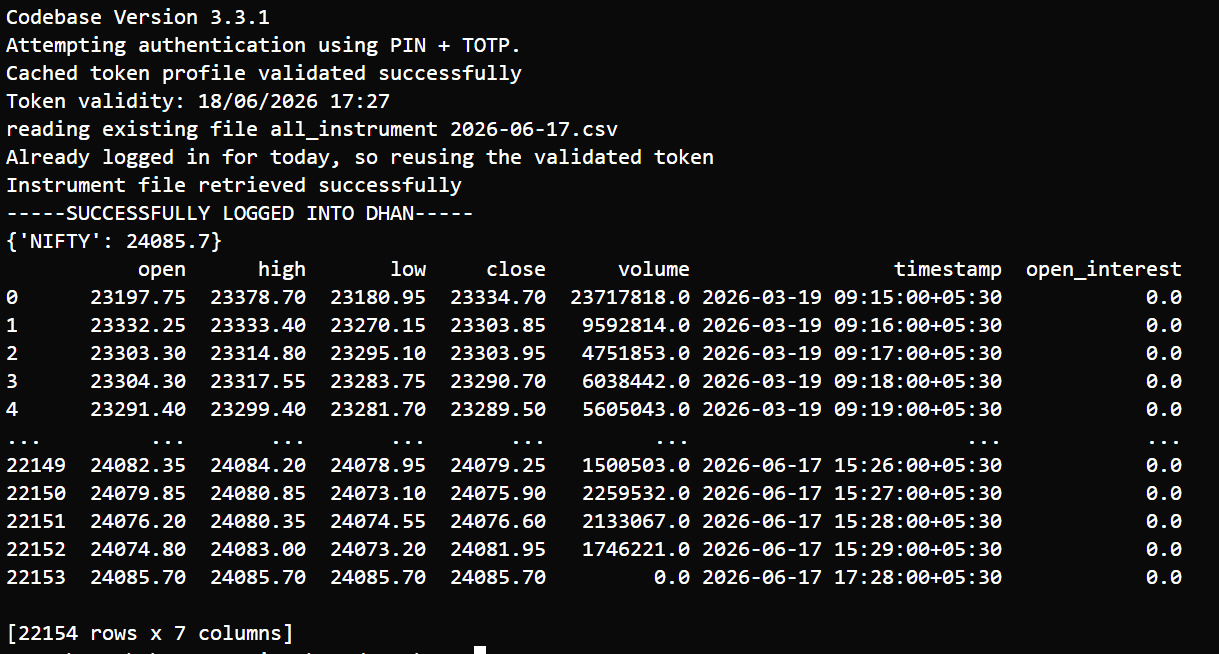1219x654 pixels.
Task: Click volume value 23717818.0 in row 0
Action: (630, 297)
